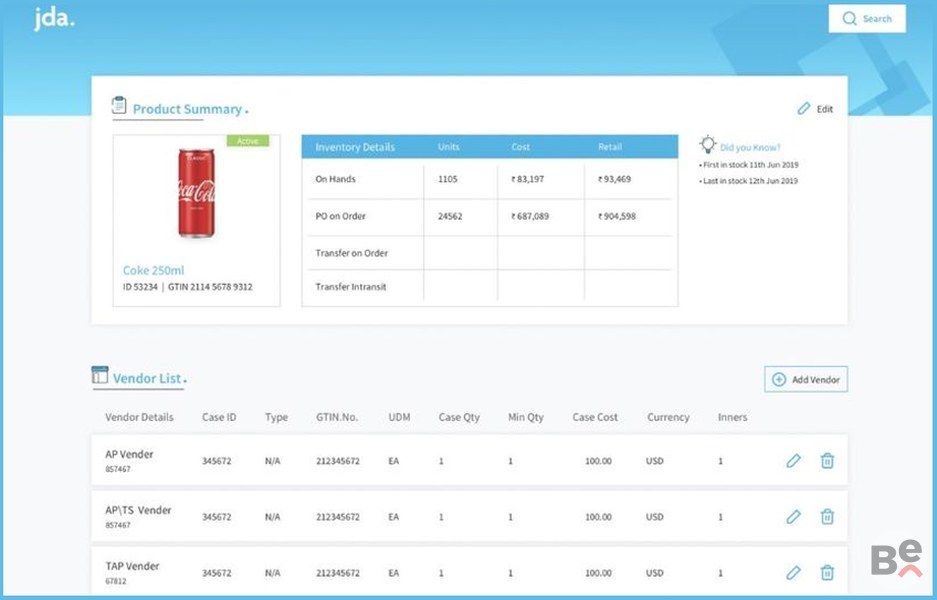Screen dimensions: 937x600
Task: Click the PO on Order units 24562
Action: click(450, 216)
